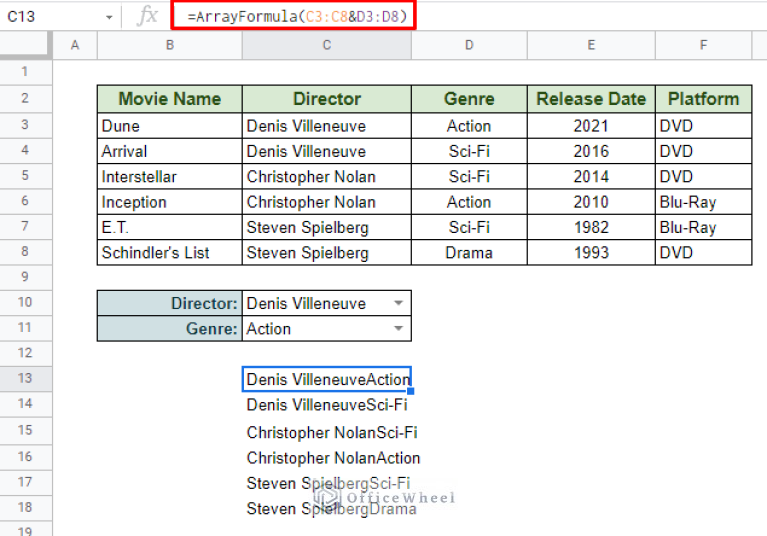Open the Name Box dropdown arrow
The height and width of the screenshot is (536, 767).
[108, 17]
